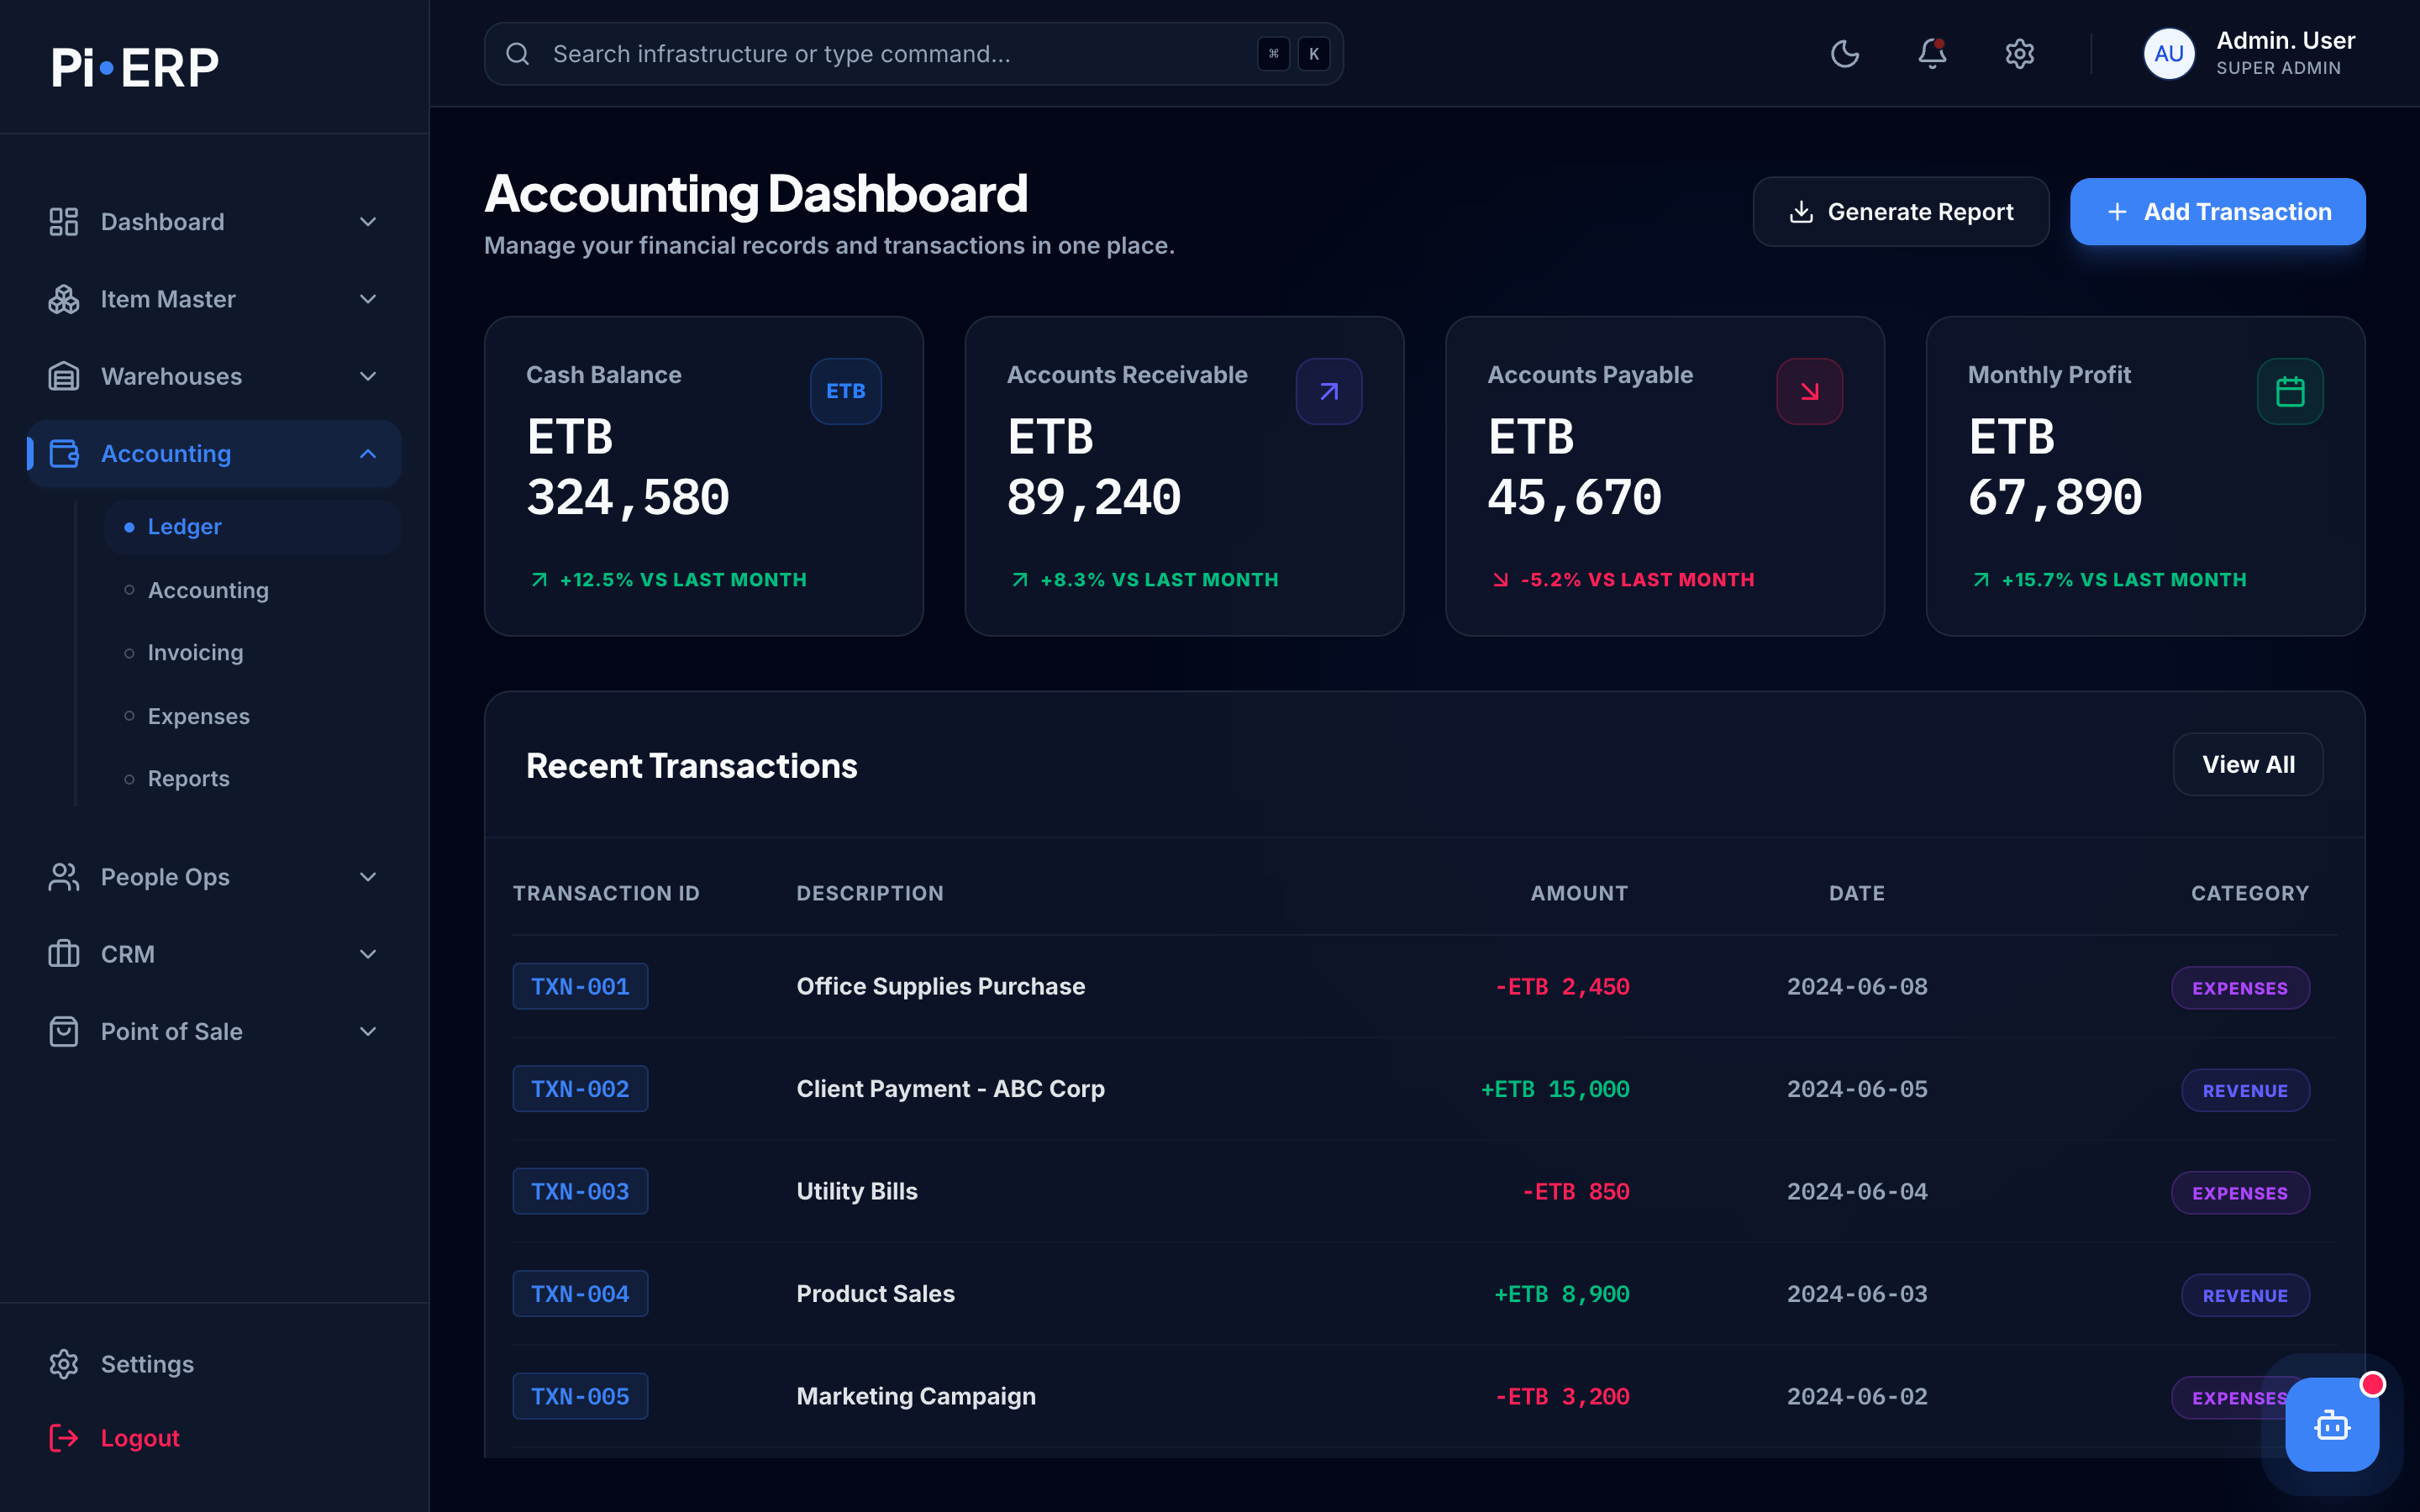Expand the Point of Sale chevron

pyautogui.click(x=368, y=1031)
